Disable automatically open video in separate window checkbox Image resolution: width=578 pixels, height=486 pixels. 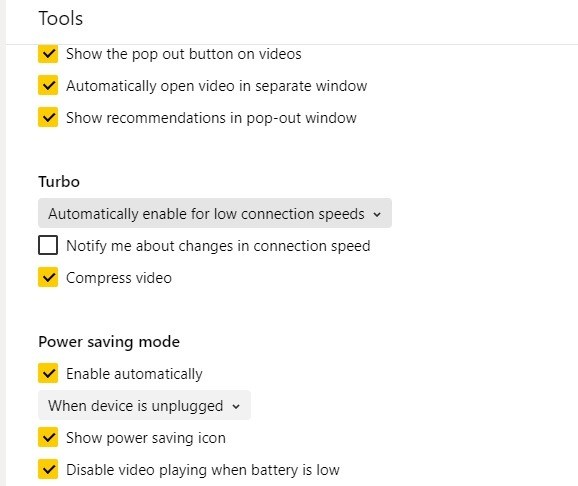pyautogui.click(x=48, y=86)
